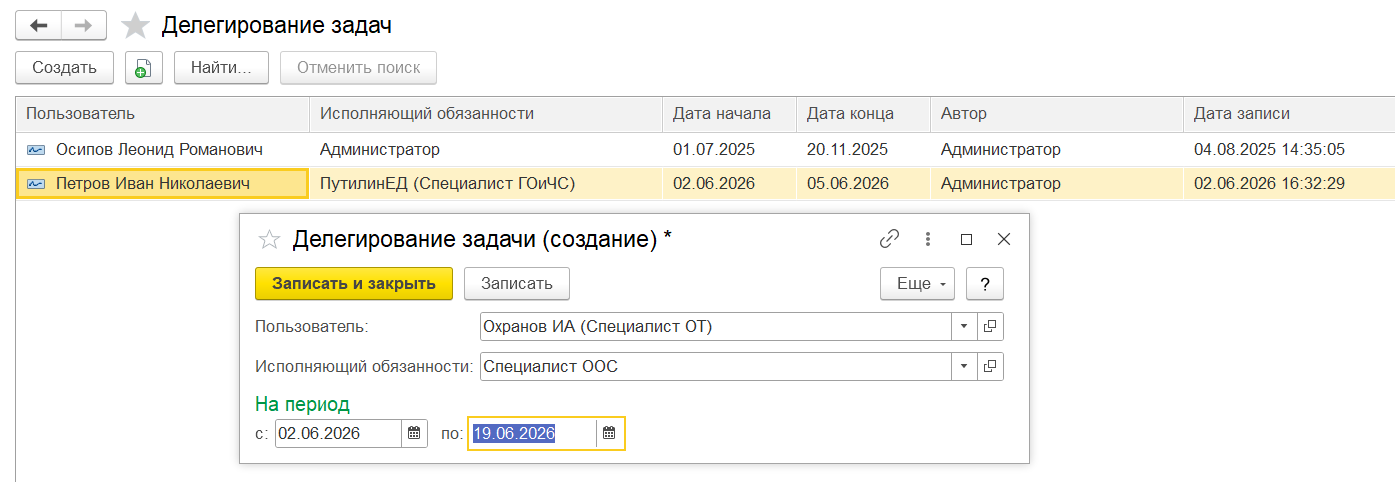Sort by the Автор column header
1395x482 pixels.
tap(1057, 114)
